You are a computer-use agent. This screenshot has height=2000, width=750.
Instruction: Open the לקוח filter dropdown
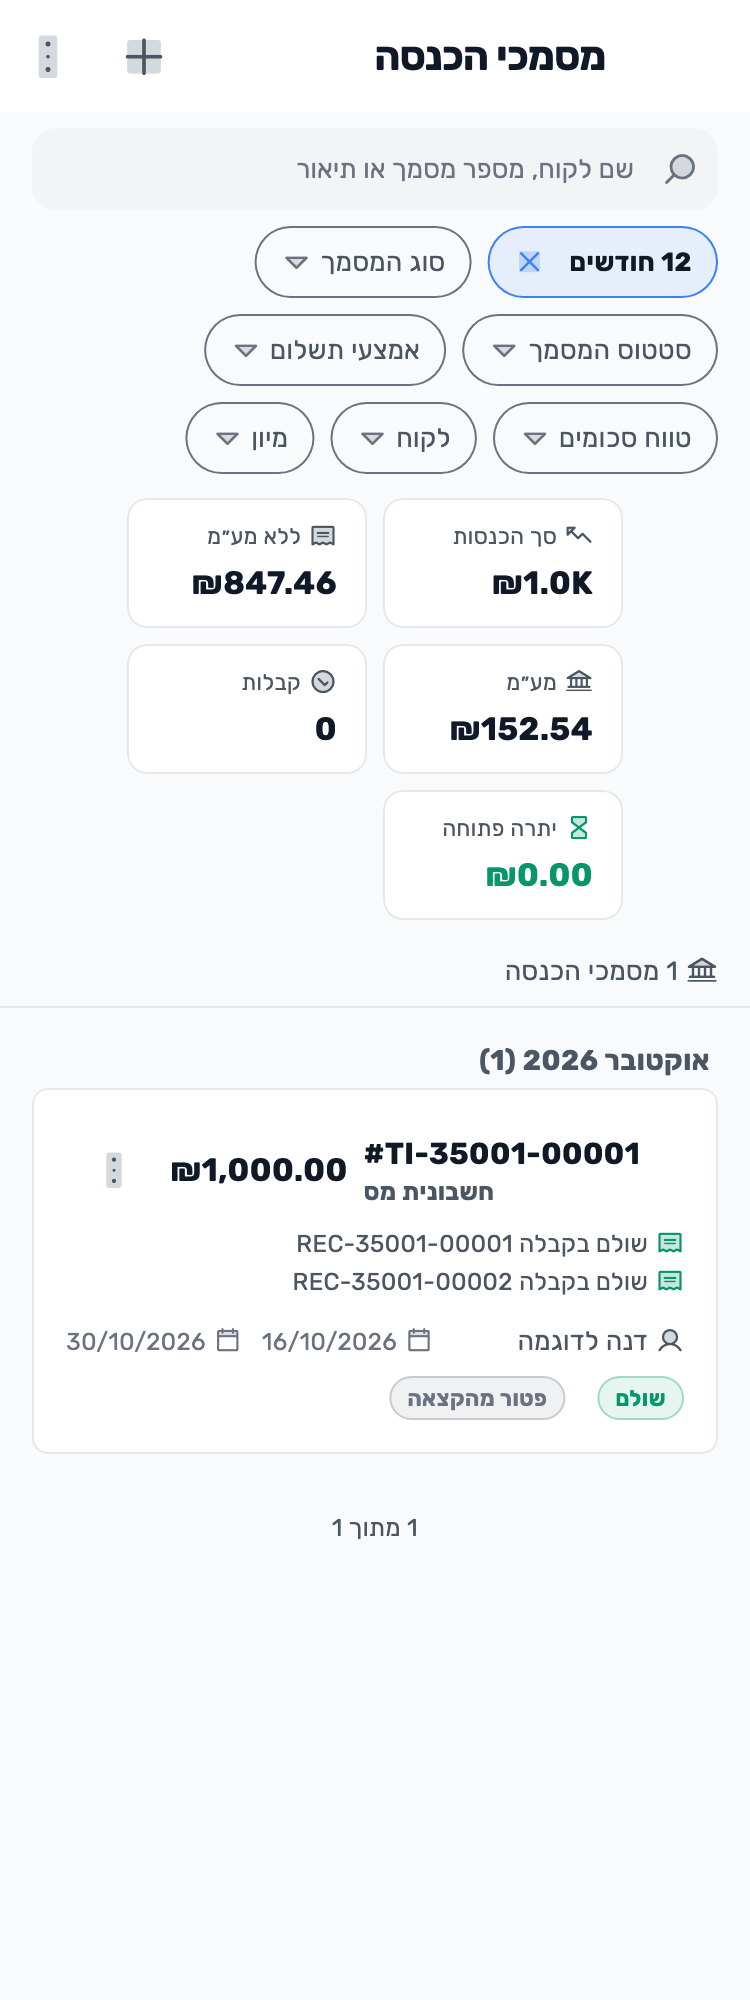[x=404, y=438]
